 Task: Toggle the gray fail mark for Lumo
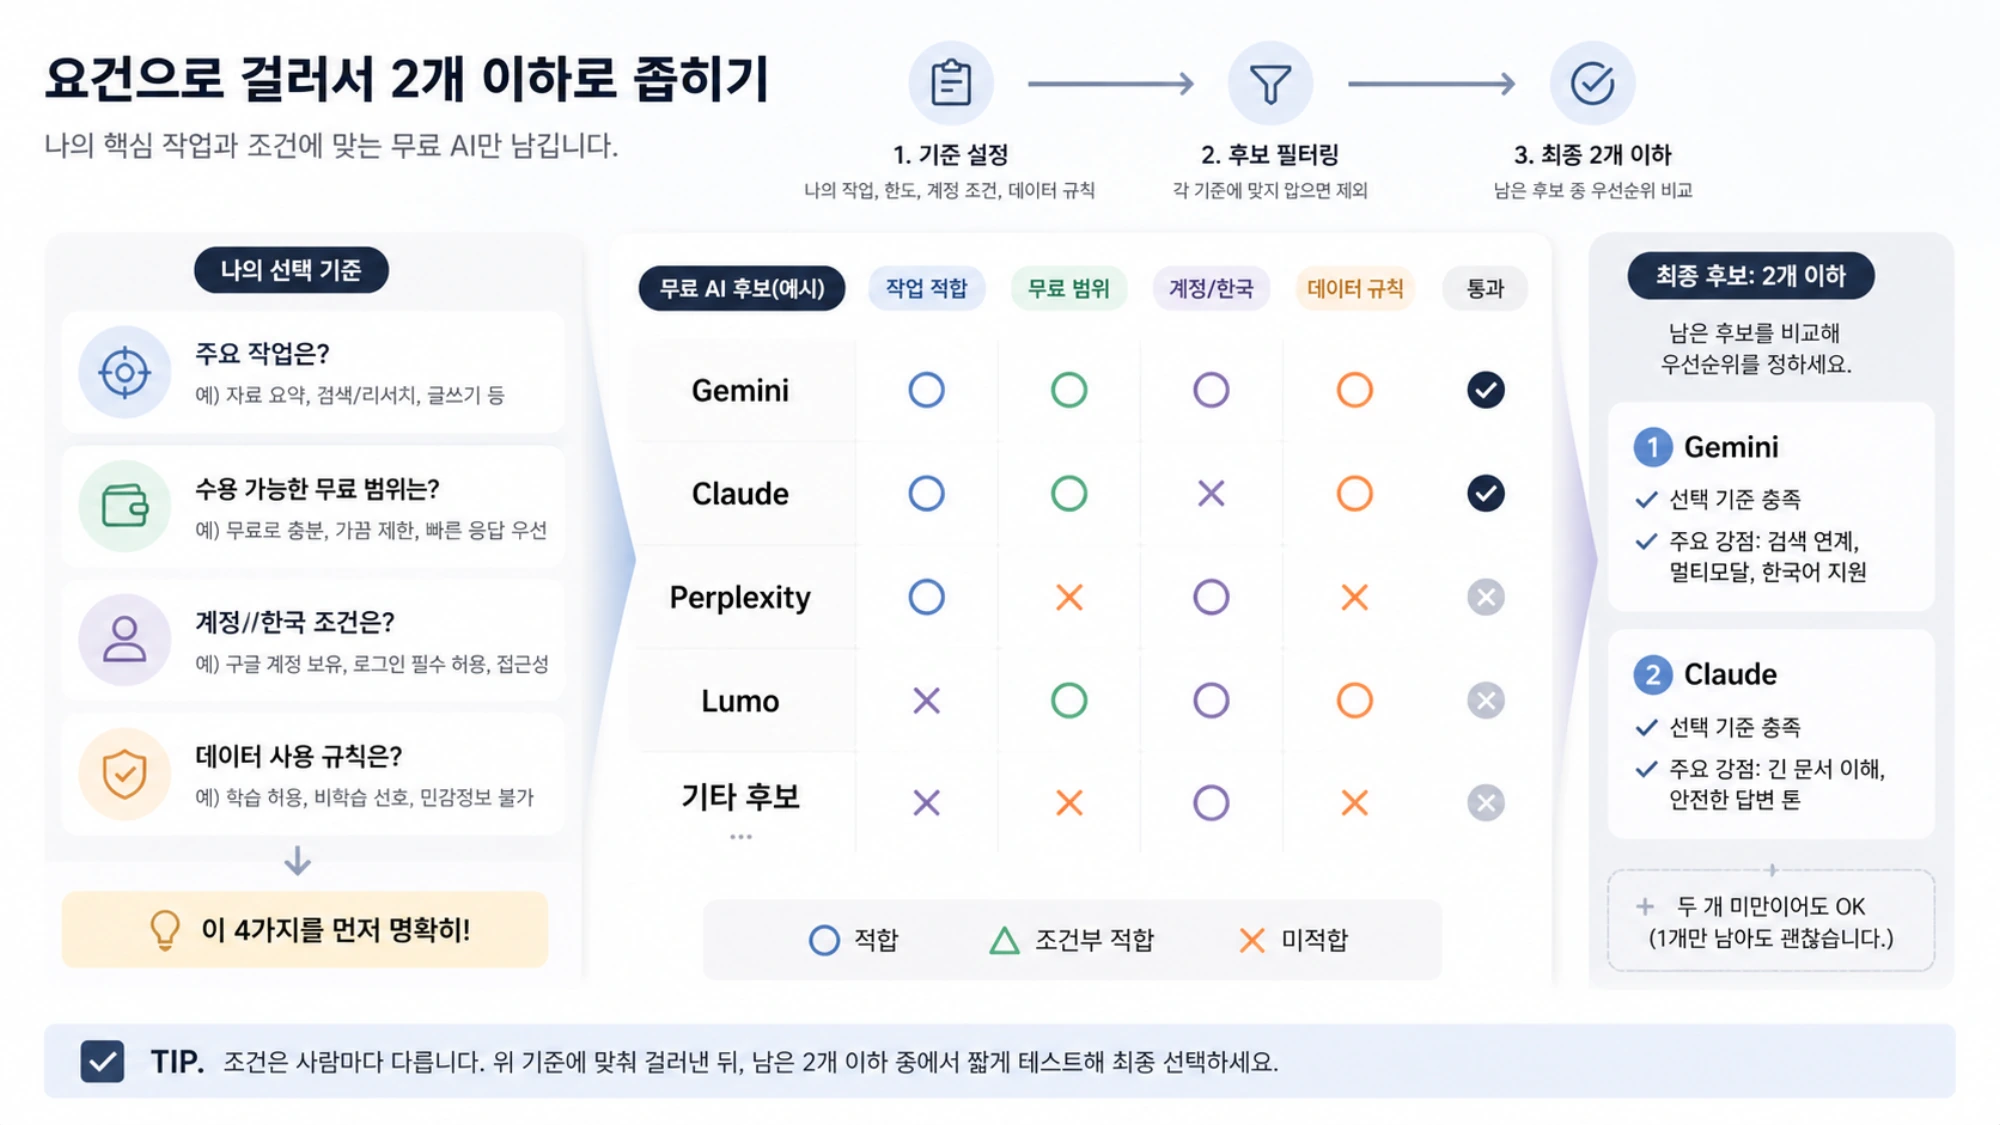click(x=1485, y=701)
